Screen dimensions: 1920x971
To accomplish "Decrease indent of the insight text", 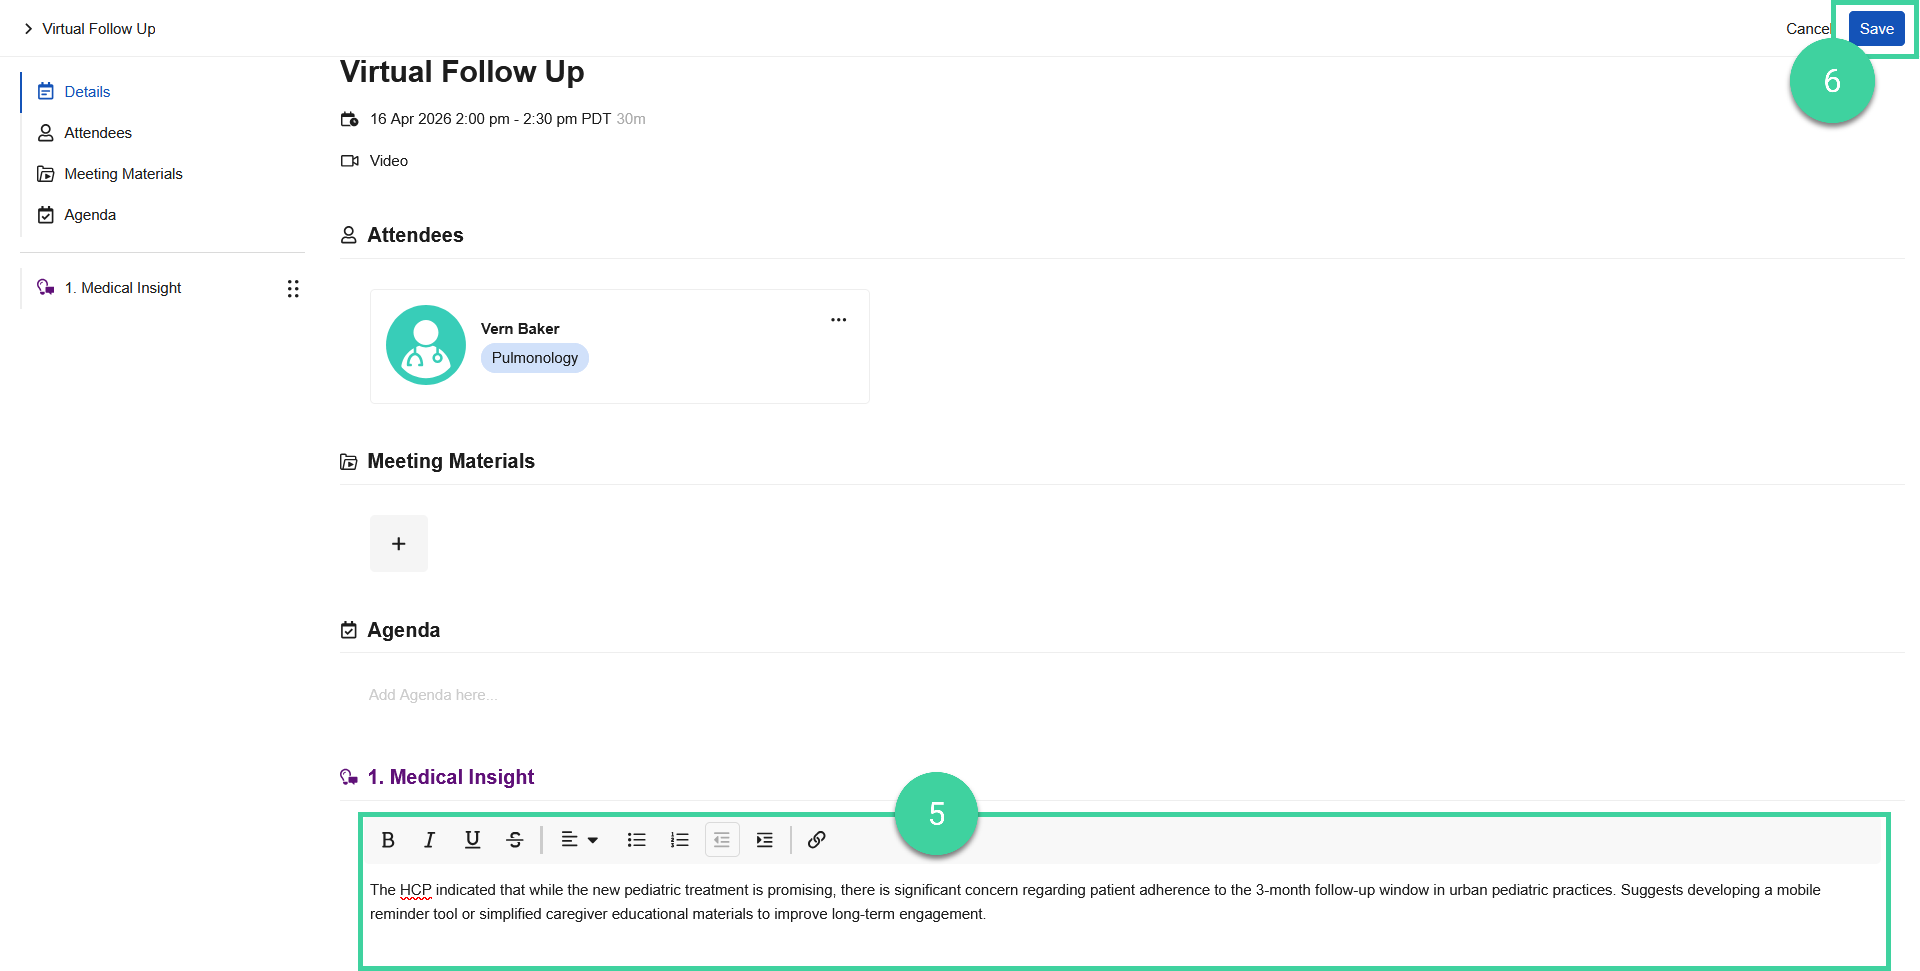I will [x=722, y=840].
